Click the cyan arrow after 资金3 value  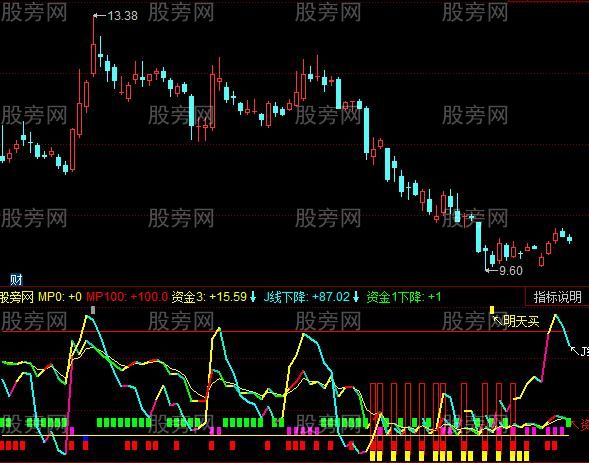point(253,297)
